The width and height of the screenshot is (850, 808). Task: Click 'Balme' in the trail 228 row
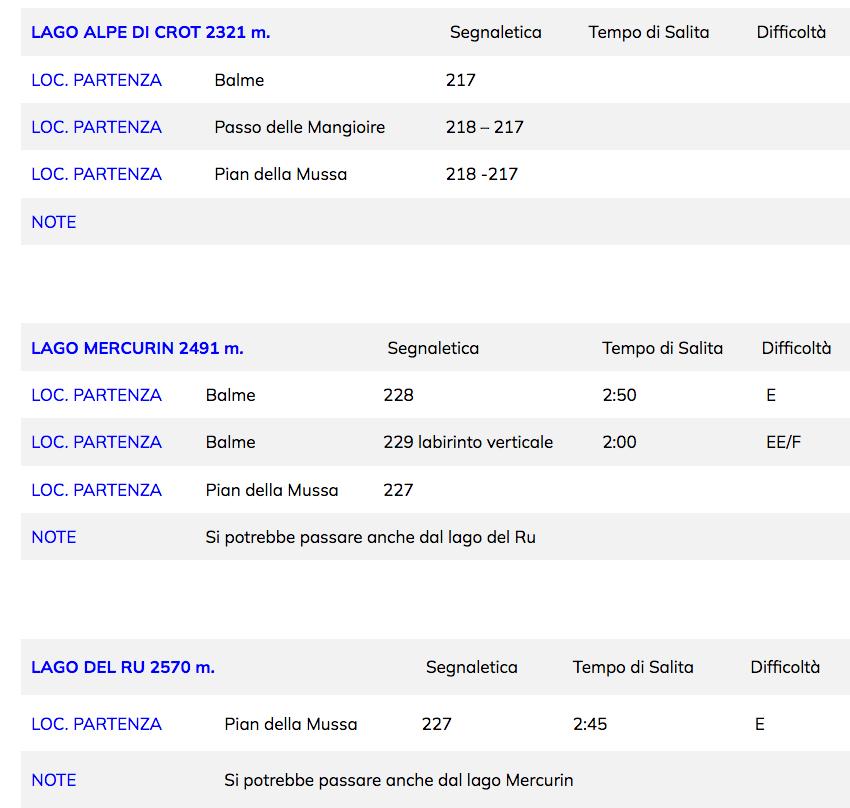(x=230, y=395)
